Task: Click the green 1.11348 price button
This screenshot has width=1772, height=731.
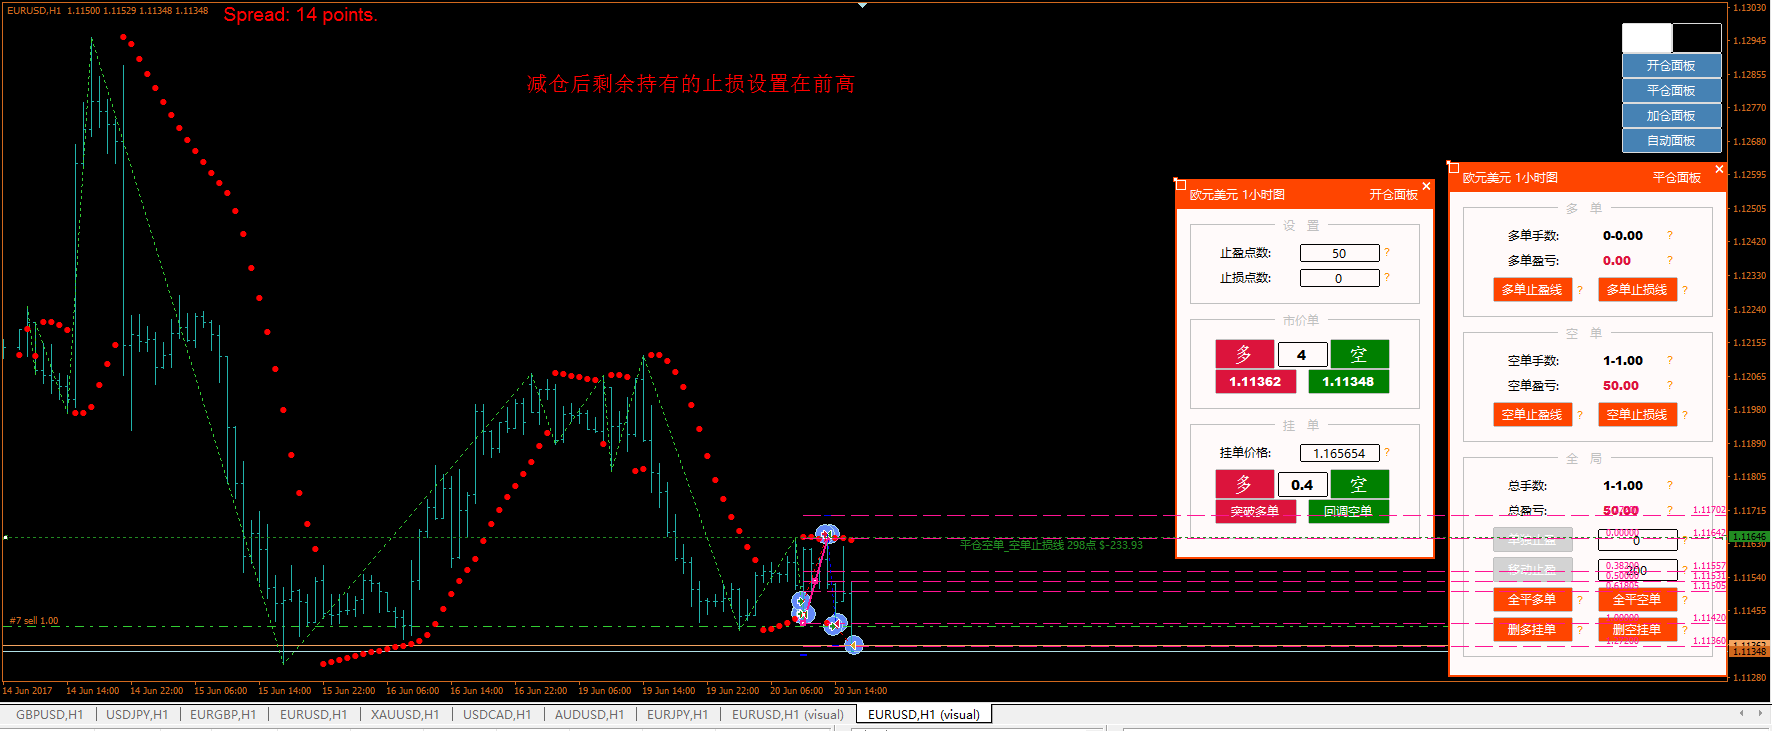Action: 1348,381
